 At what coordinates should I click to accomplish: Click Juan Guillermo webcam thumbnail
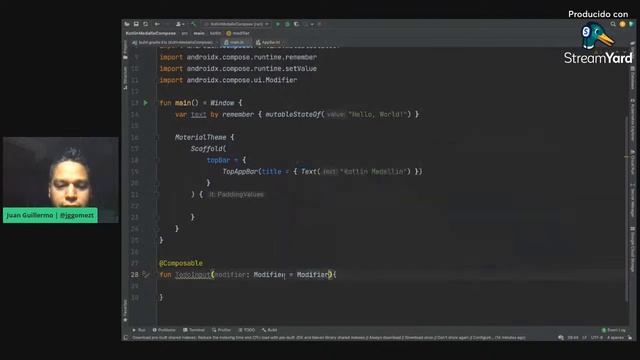coord(61,180)
